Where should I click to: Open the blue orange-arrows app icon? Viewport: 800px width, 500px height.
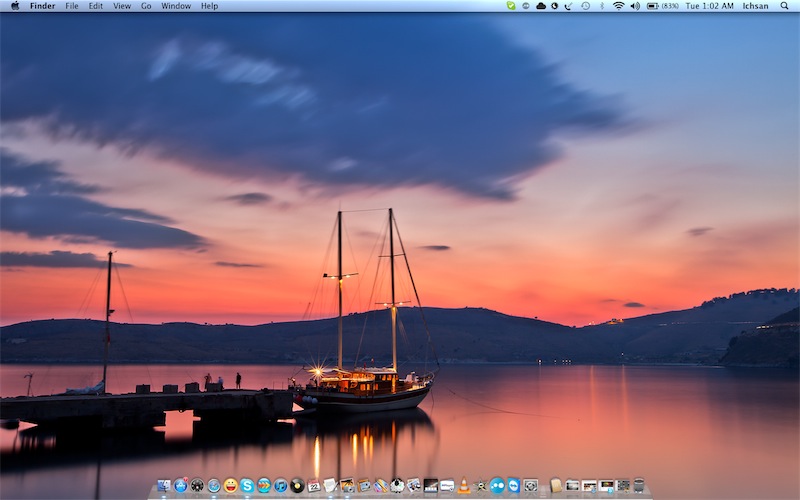click(x=264, y=485)
